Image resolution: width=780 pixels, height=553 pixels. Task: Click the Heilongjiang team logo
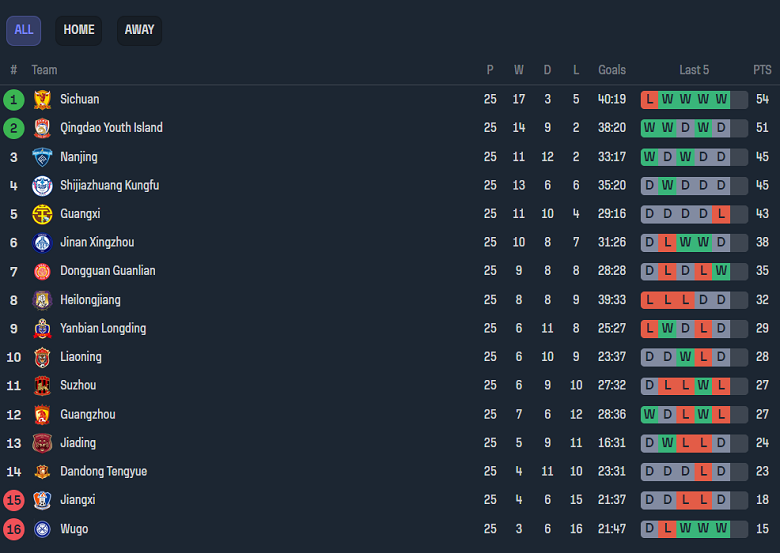(41, 300)
